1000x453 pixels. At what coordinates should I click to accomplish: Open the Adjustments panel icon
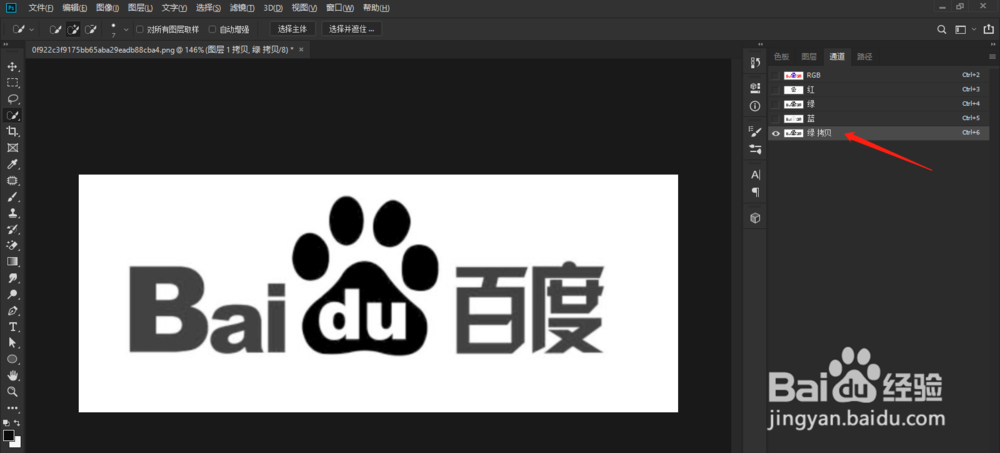(x=755, y=149)
